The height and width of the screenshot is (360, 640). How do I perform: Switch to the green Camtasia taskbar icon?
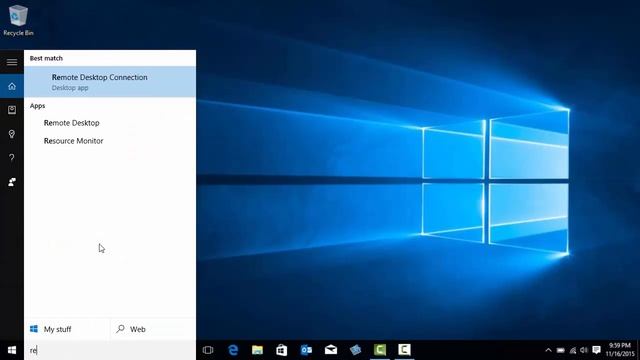point(380,350)
